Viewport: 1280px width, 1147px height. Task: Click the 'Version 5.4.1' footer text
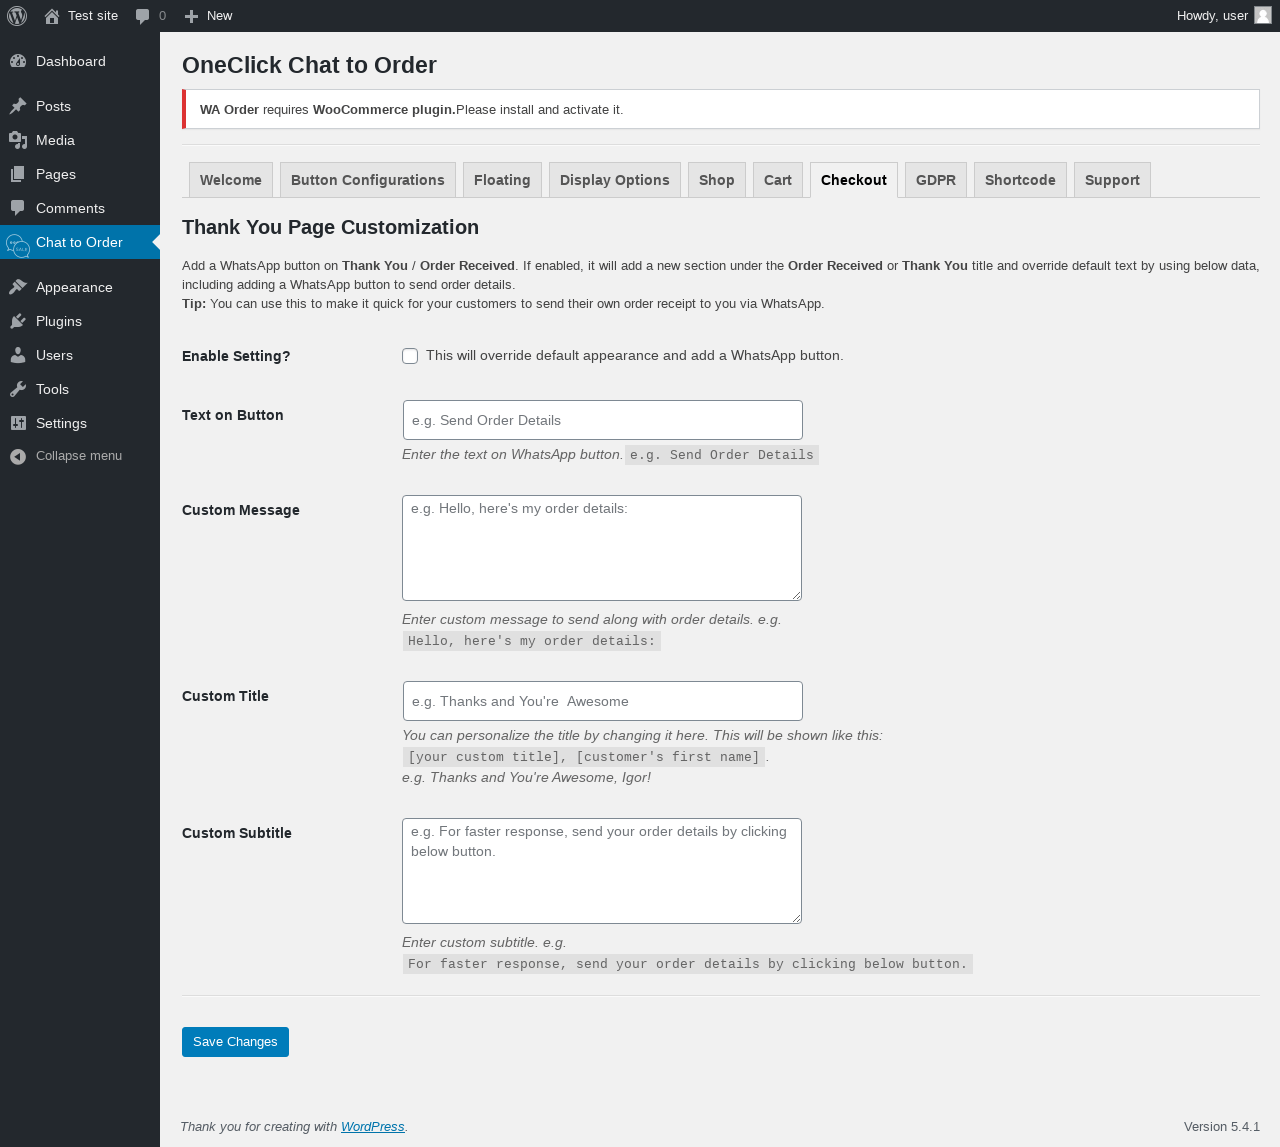point(1222,1126)
